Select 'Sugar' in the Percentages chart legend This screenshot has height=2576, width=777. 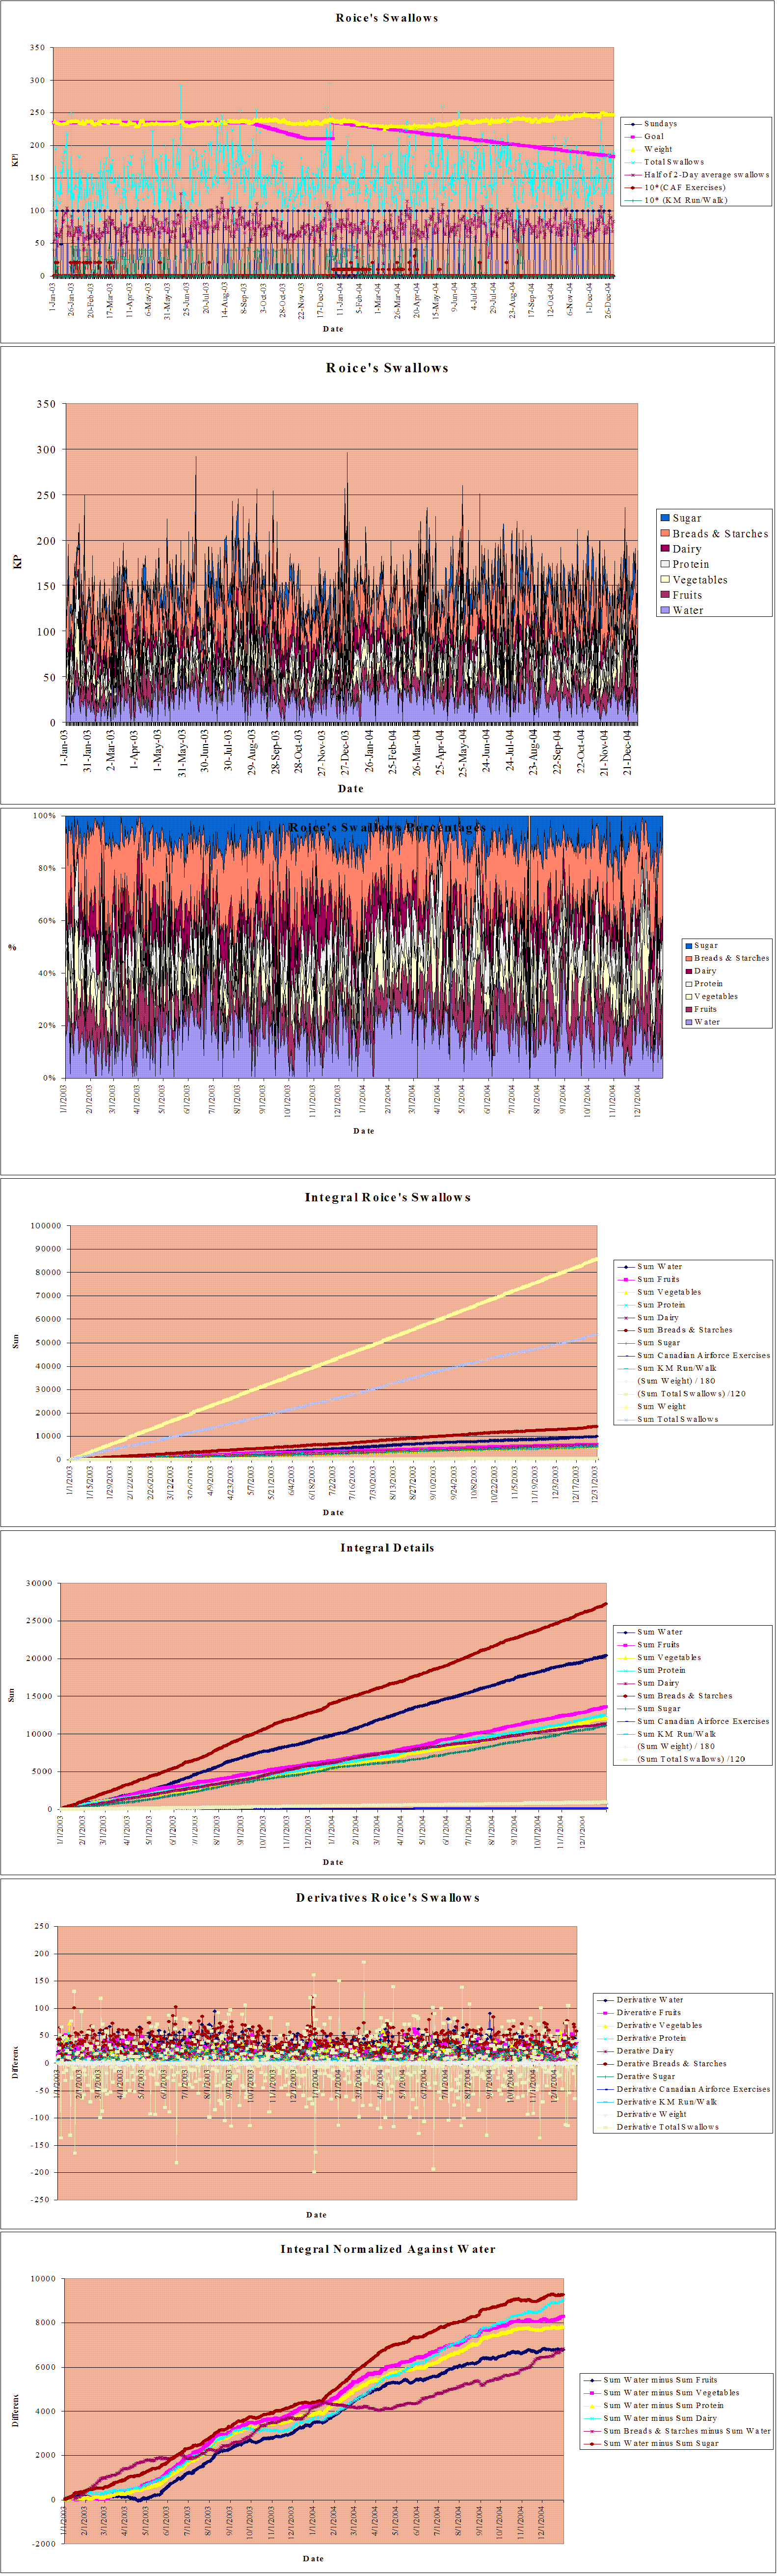pos(705,946)
